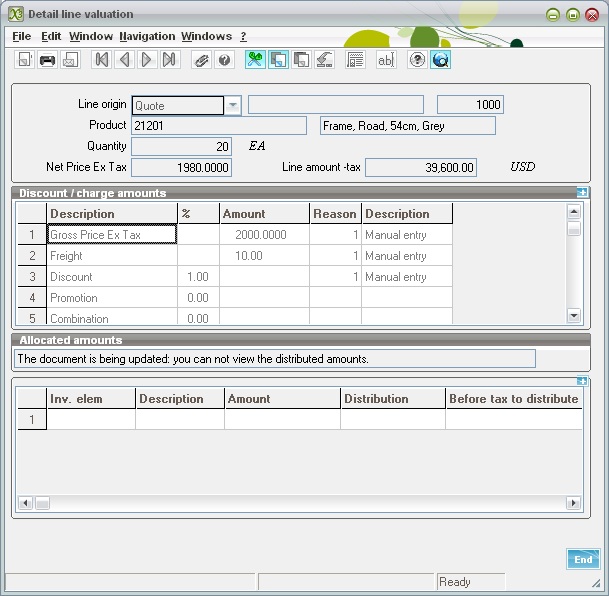This screenshot has width=609, height=596.
Task: Open the Windows menu
Action: [206, 36]
